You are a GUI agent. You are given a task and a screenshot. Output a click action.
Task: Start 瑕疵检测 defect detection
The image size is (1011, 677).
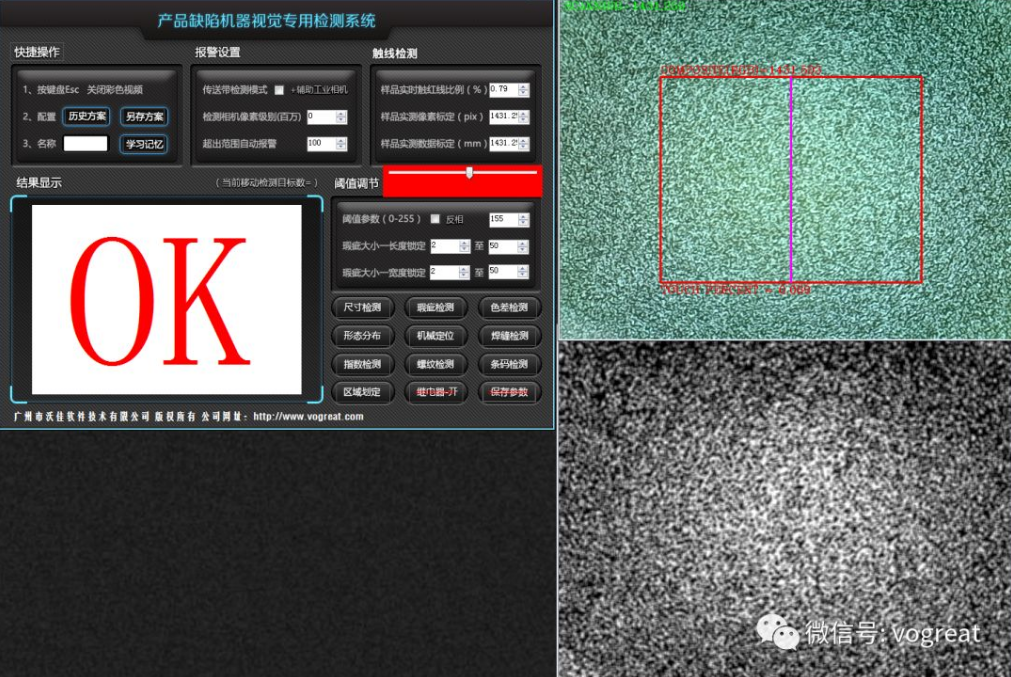click(436, 307)
